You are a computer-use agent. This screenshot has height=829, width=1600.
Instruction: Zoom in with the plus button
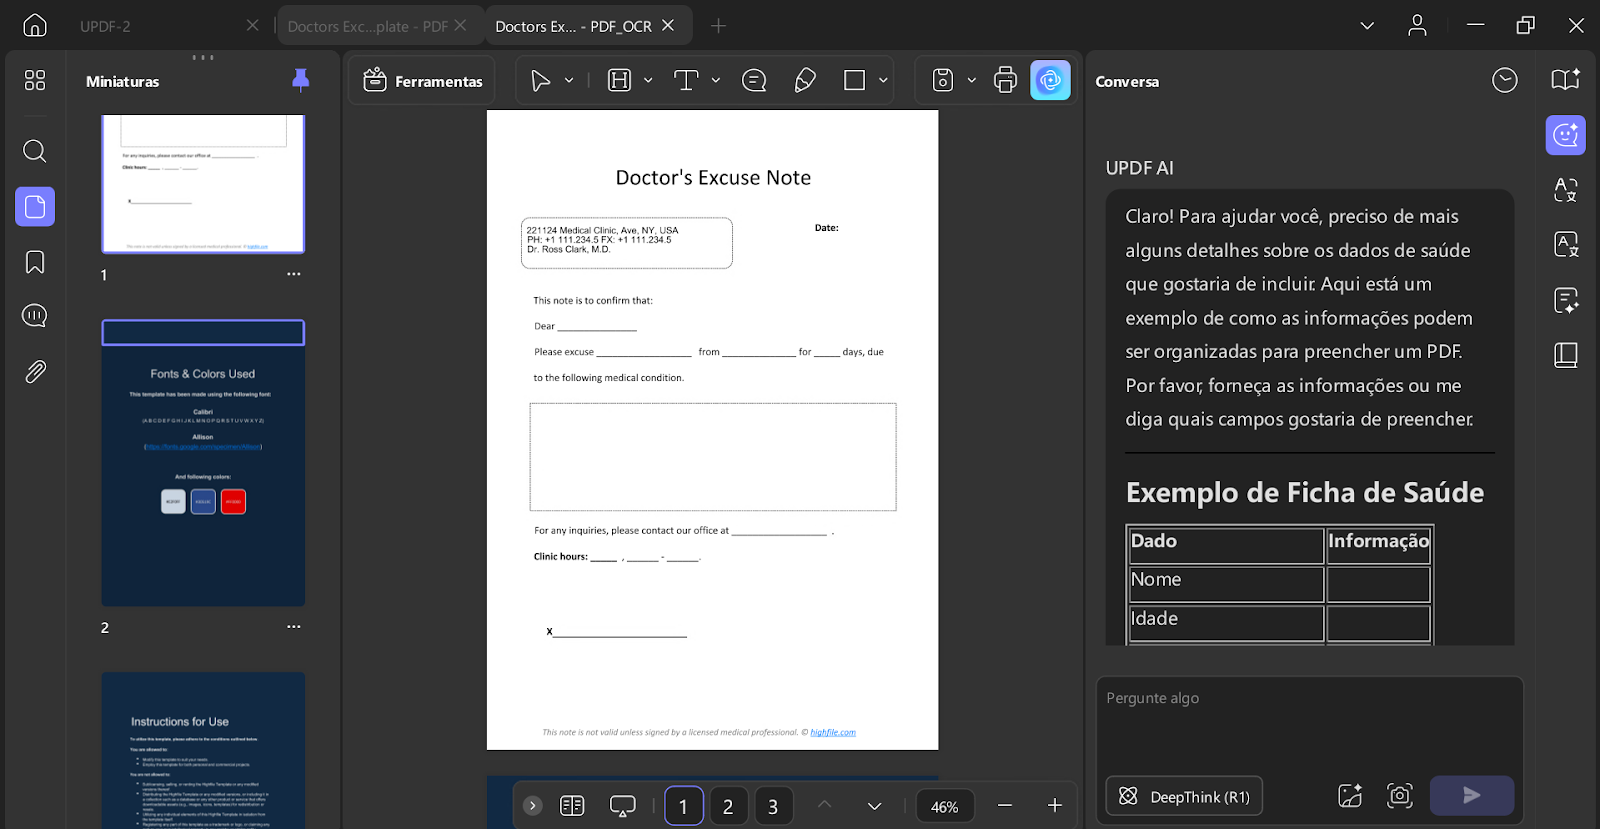tap(1054, 805)
